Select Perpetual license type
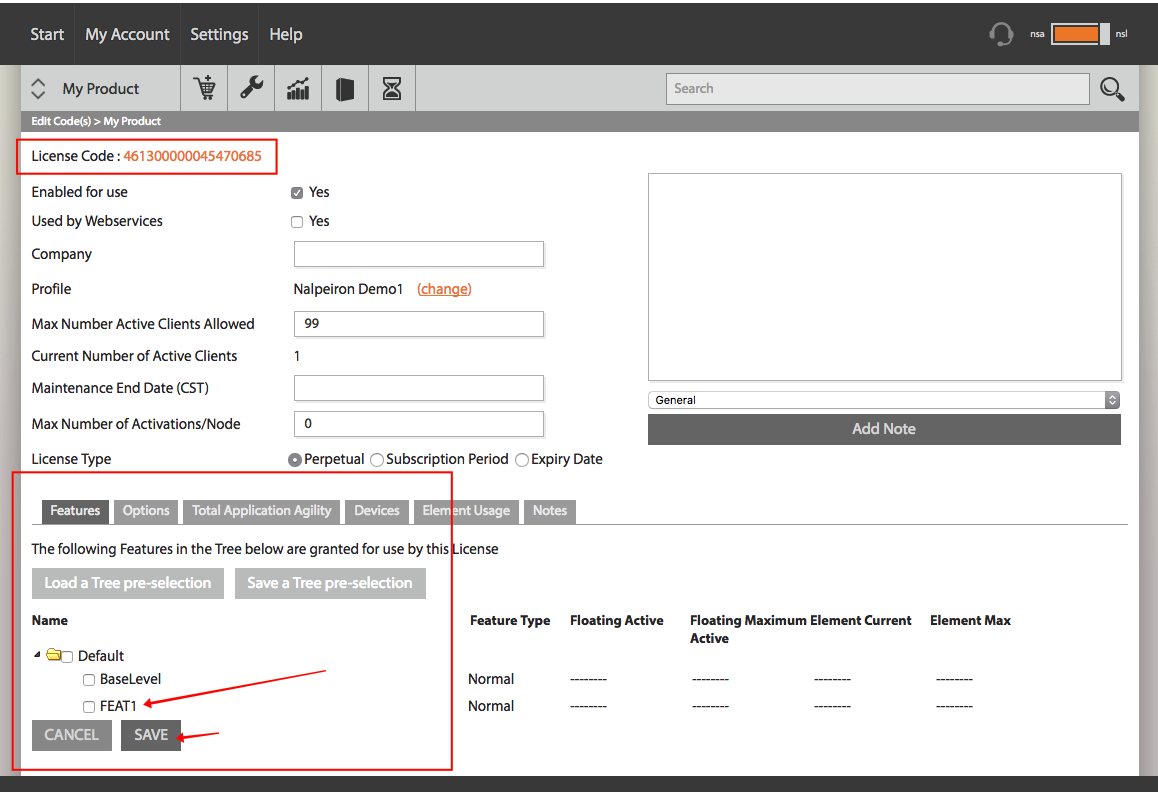The image size is (1158, 792). click(295, 460)
